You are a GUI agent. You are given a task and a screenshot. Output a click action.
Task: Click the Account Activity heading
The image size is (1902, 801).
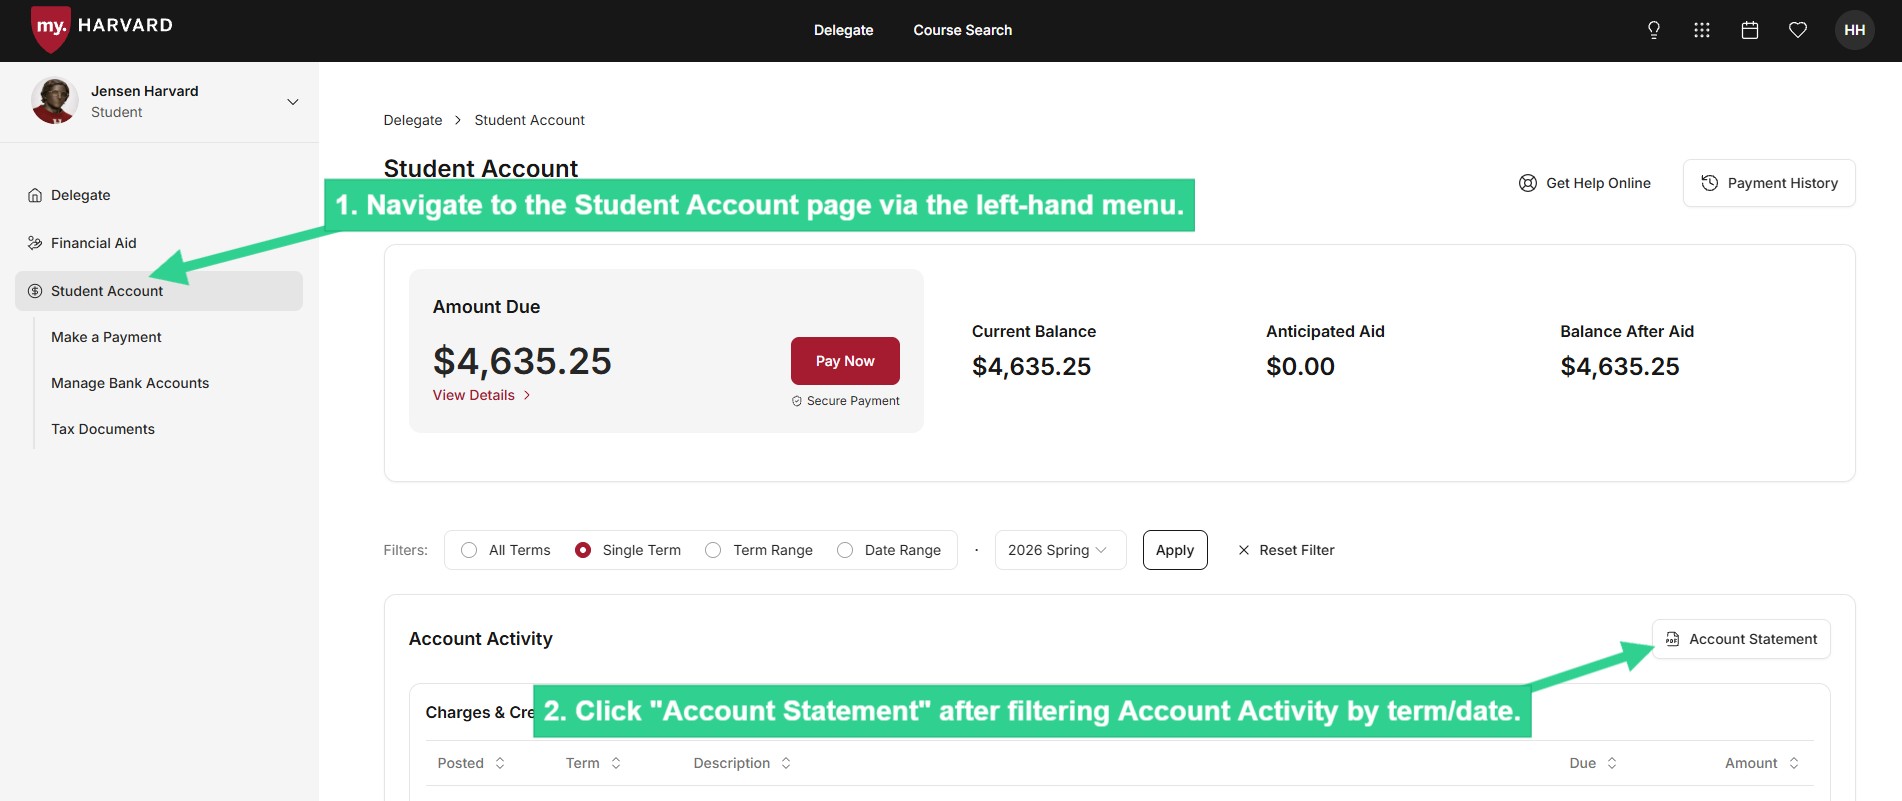(x=480, y=639)
